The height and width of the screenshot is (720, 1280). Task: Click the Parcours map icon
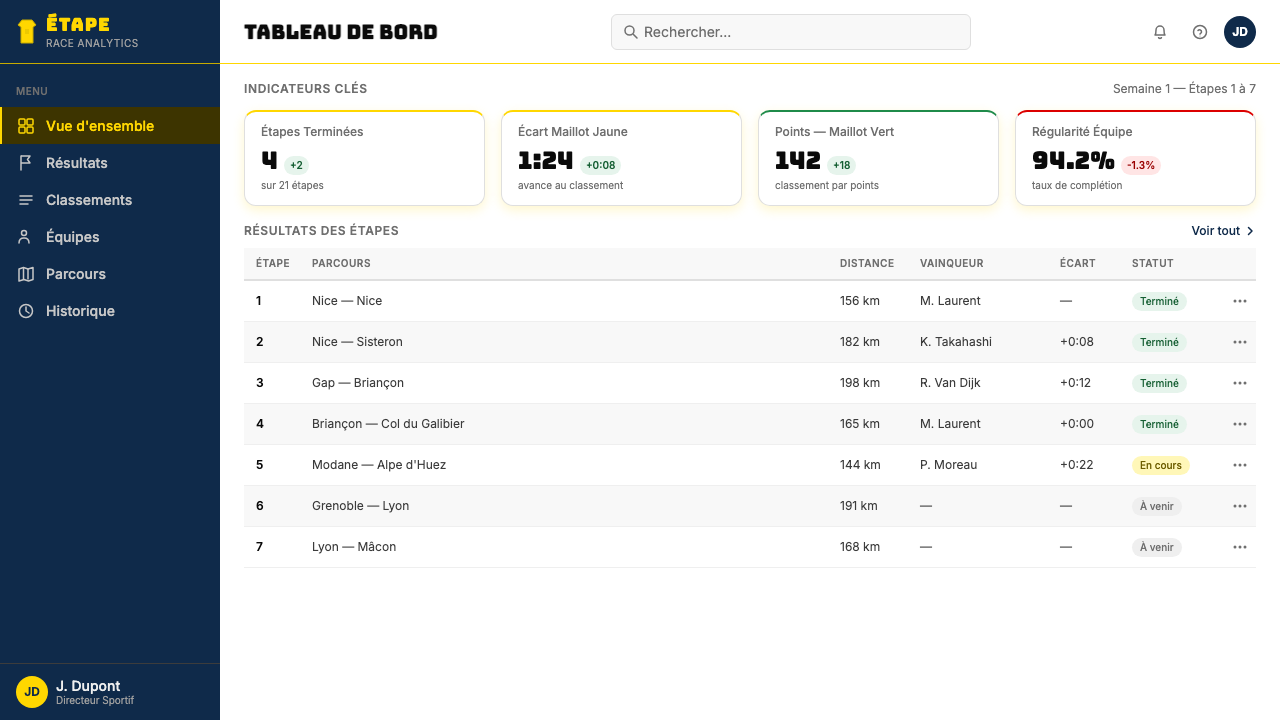click(26, 274)
